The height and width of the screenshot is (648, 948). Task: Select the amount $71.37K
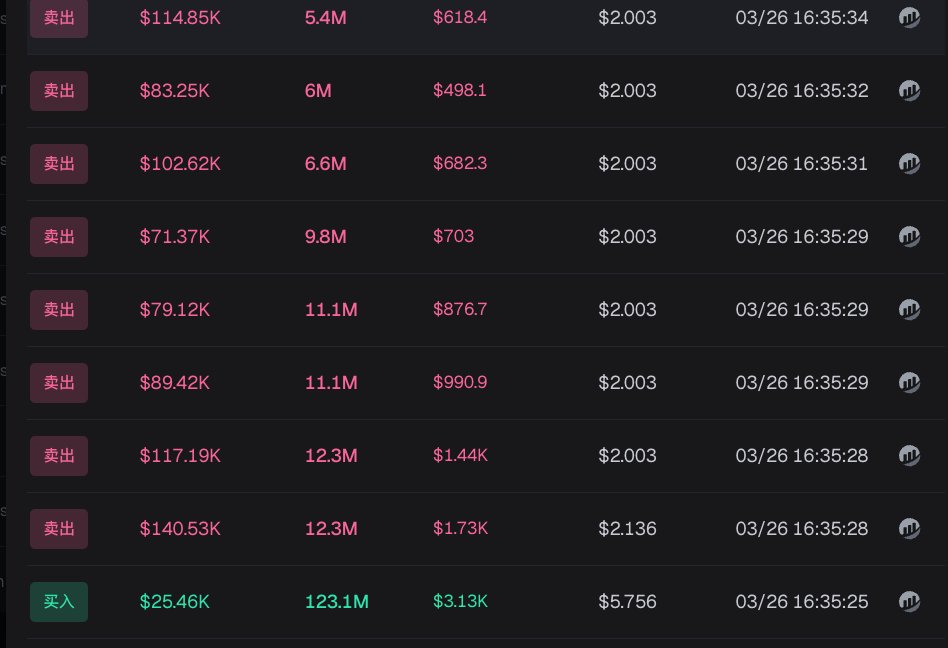click(x=175, y=236)
